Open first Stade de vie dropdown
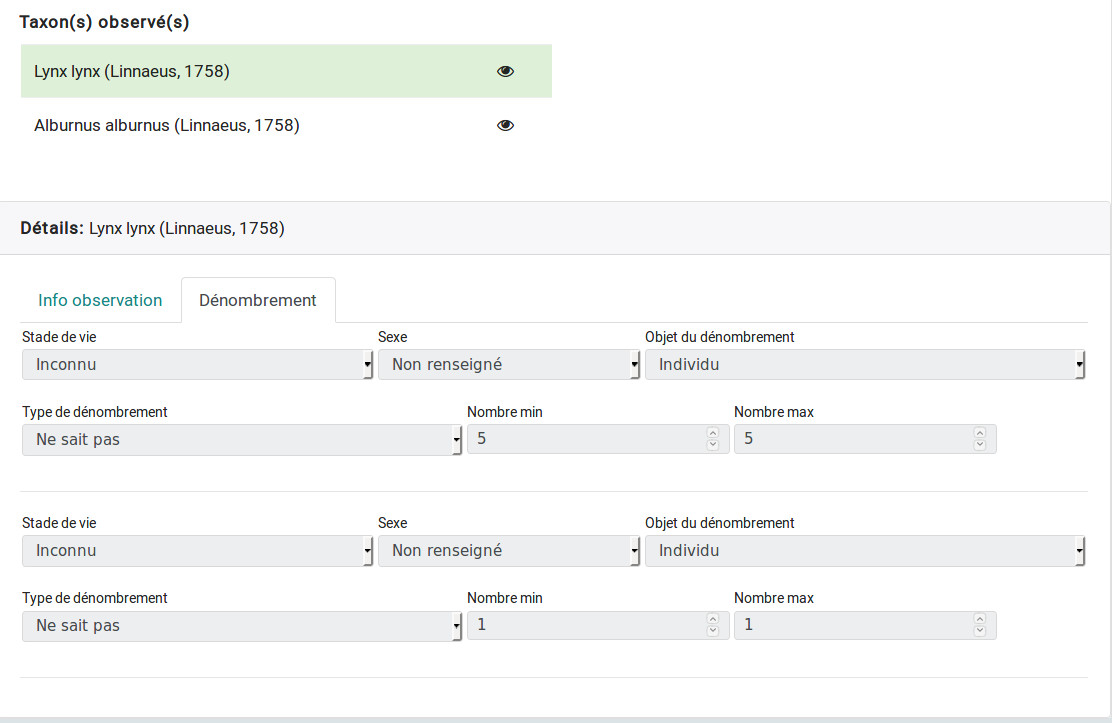Image resolution: width=1112 pixels, height=723 pixels. 197,364
